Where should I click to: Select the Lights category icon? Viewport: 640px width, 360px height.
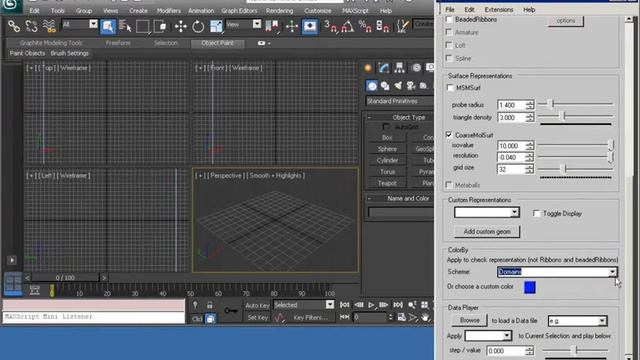point(398,86)
